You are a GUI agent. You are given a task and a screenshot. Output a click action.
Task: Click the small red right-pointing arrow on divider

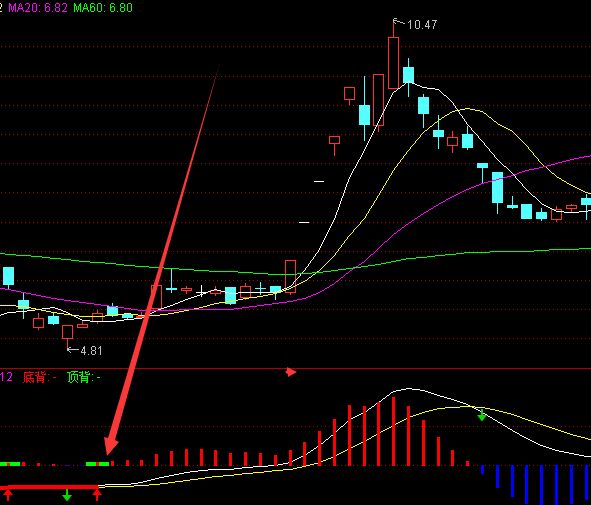[291, 372]
